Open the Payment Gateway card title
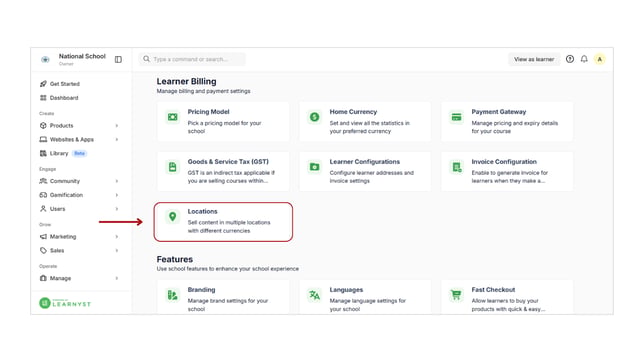 point(499,112)
